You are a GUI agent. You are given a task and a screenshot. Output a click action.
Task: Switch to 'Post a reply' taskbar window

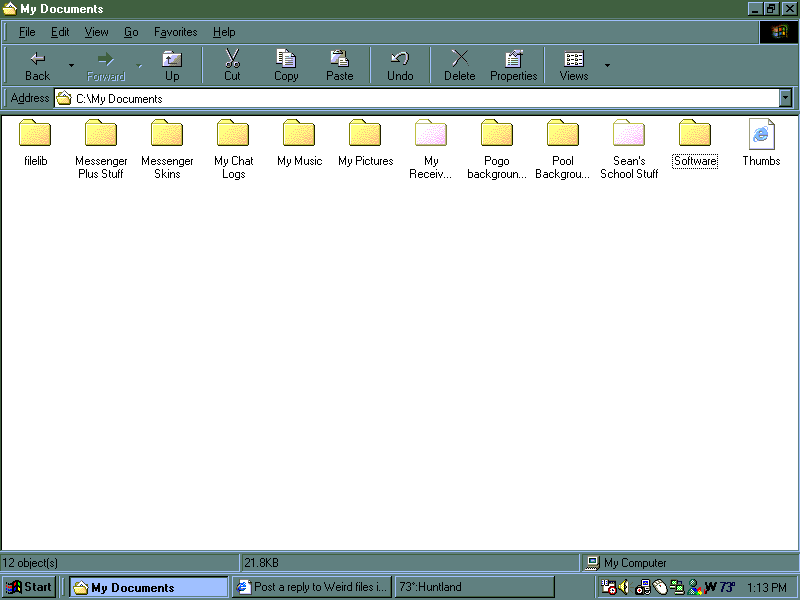(x=311, y=587)
